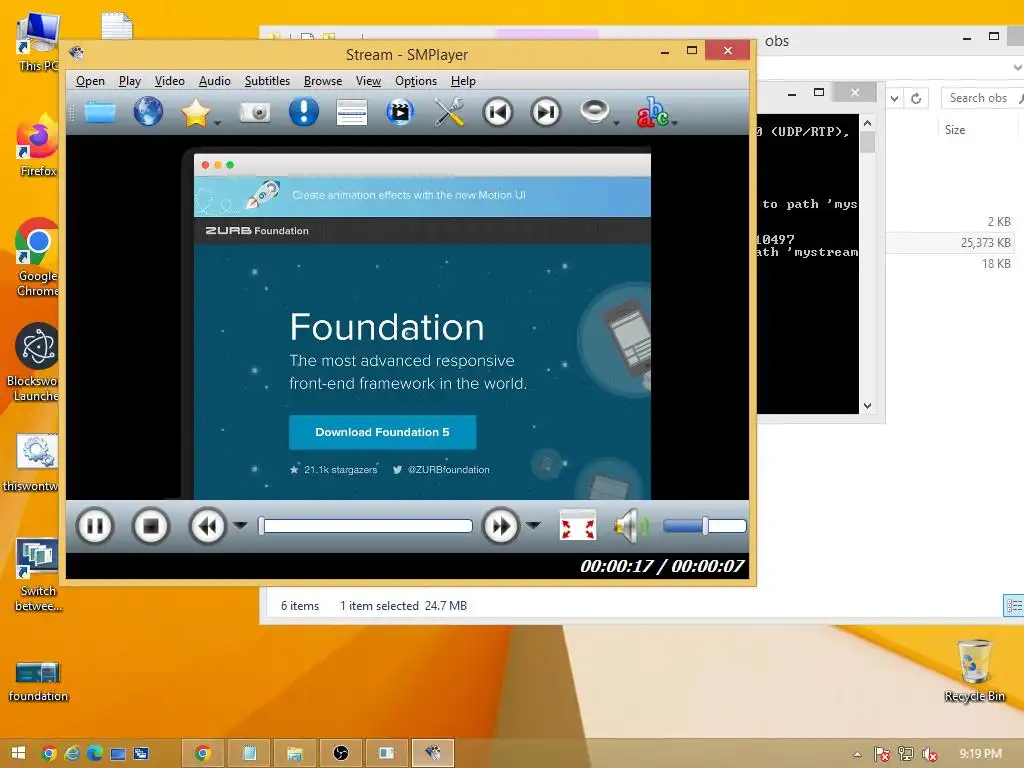The image size is (1024, 768).
Task: Open the Audio menu
Action: (214, 81)
